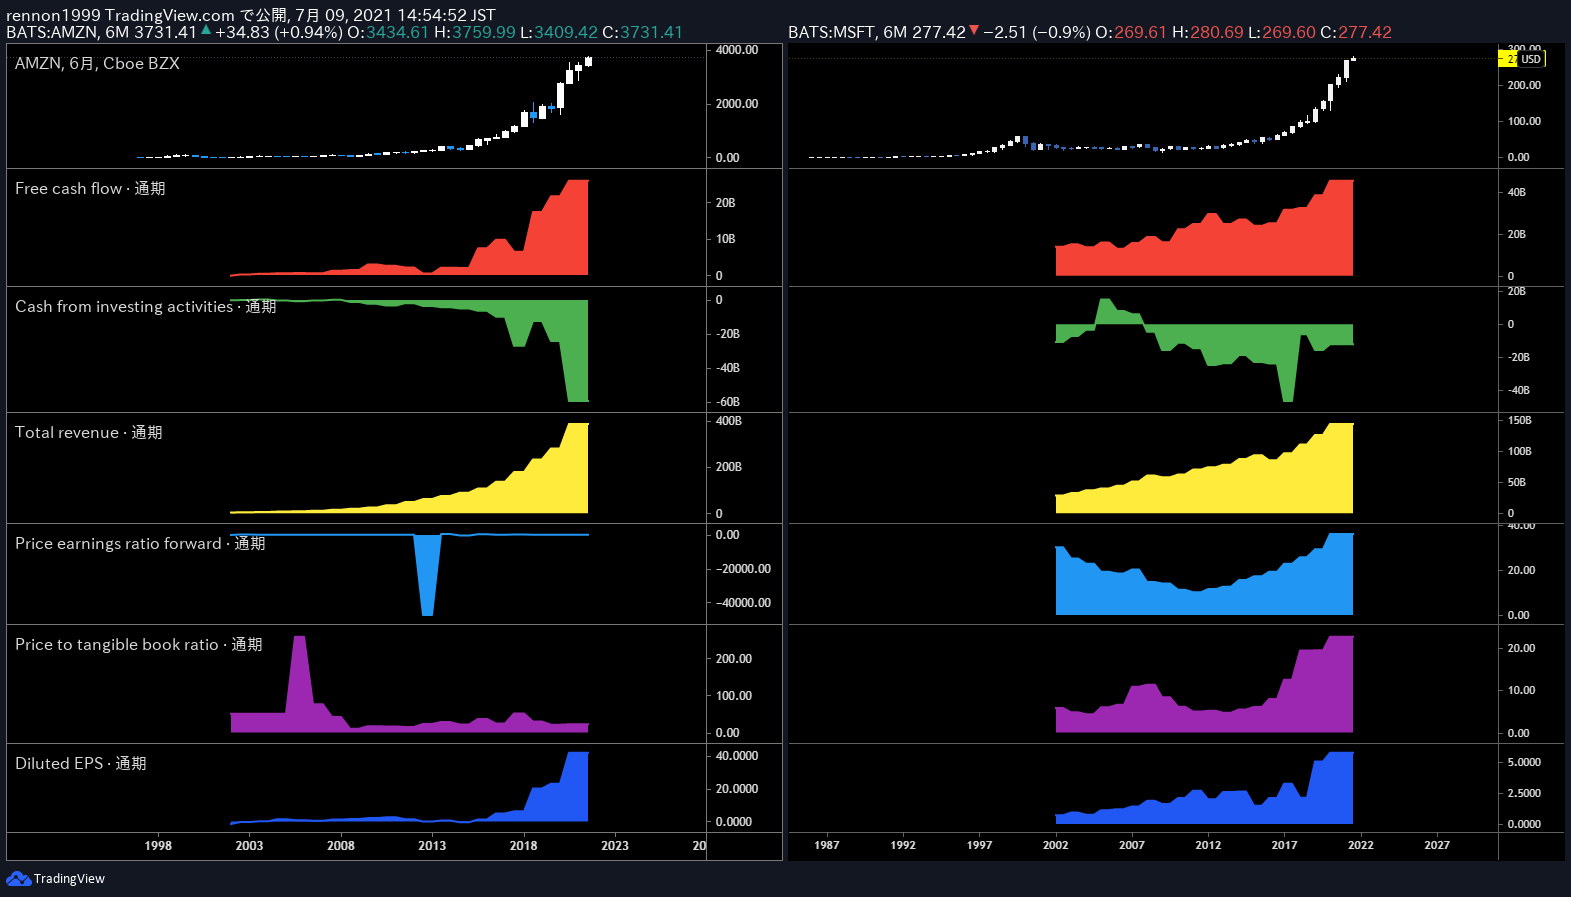Click the 2013 marker on AMZN time axis
The width and height of the screenshot is (1571, 897).
tap(432, 845)
